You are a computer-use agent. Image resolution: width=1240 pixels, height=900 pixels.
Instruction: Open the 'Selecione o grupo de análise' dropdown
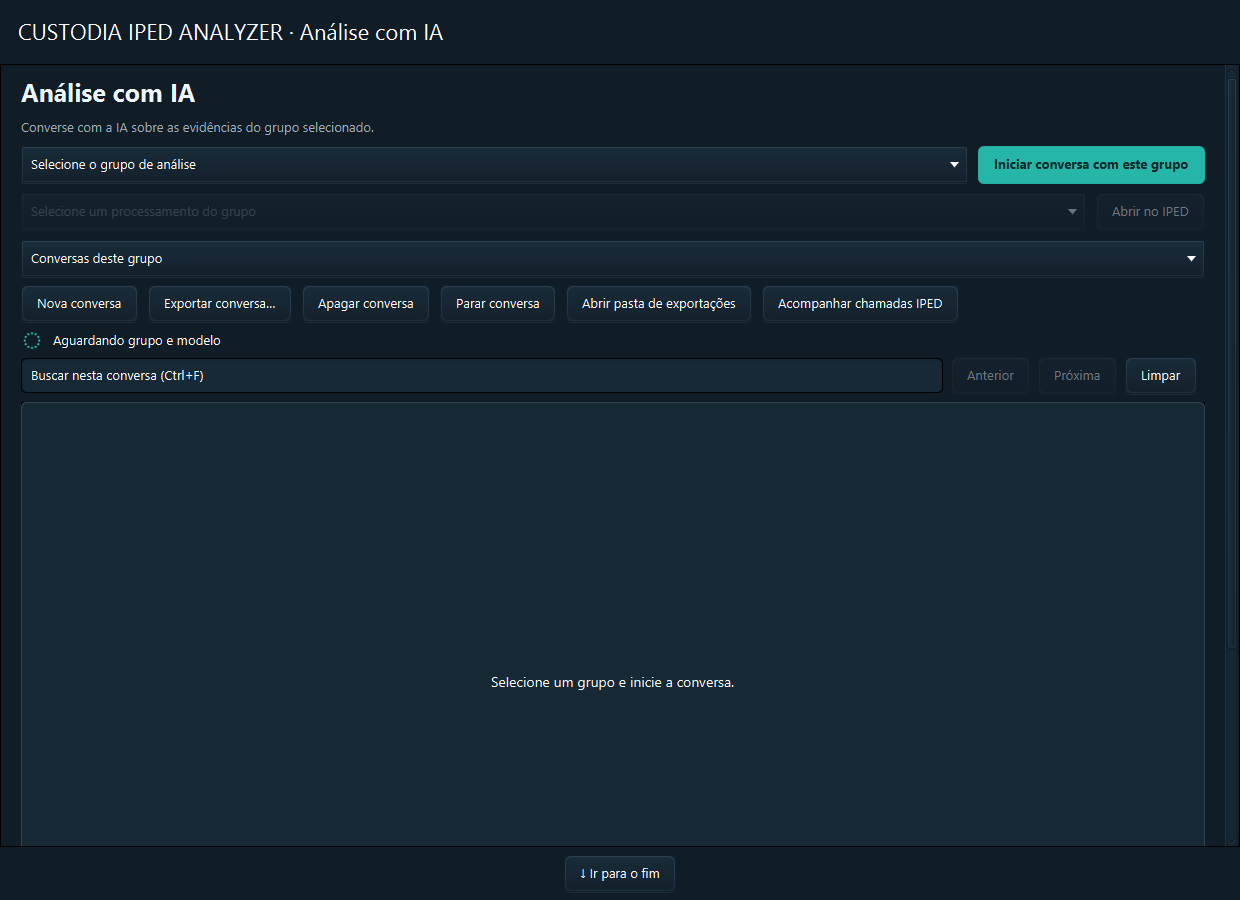click(494, 165)
